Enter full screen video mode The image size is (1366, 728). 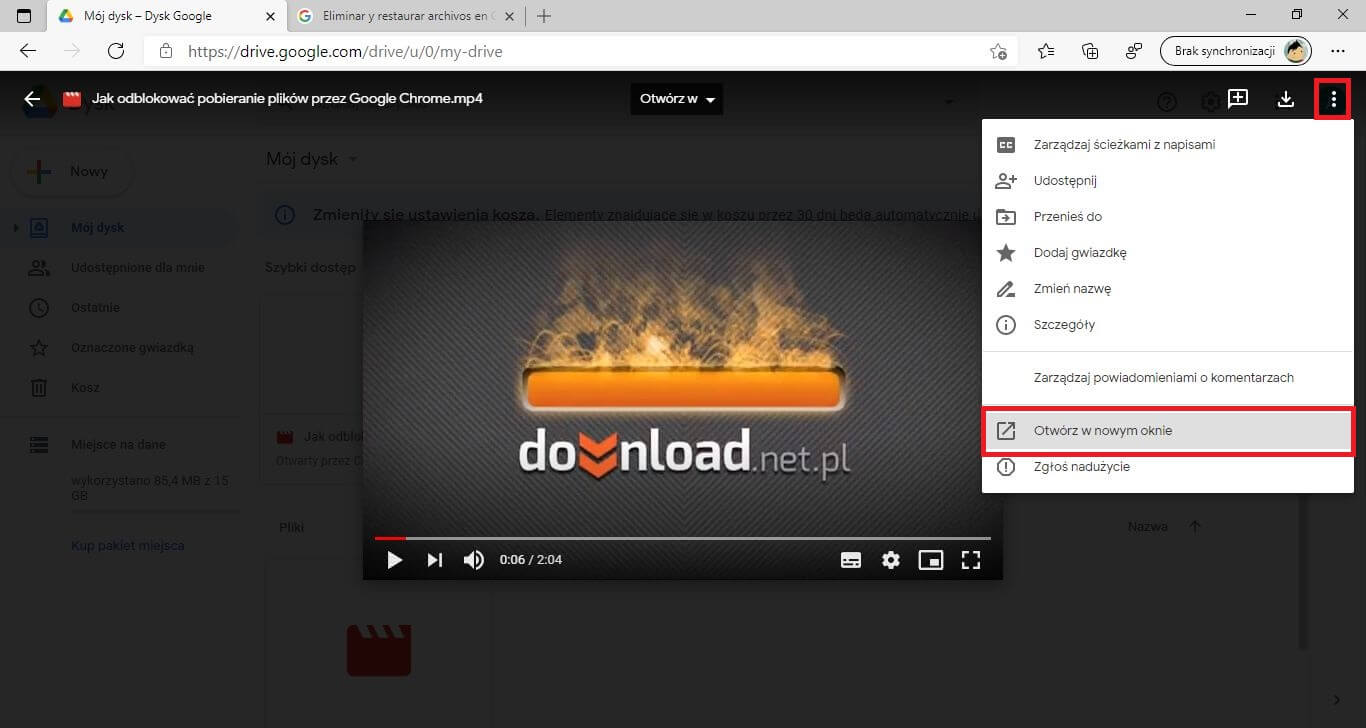971,560
